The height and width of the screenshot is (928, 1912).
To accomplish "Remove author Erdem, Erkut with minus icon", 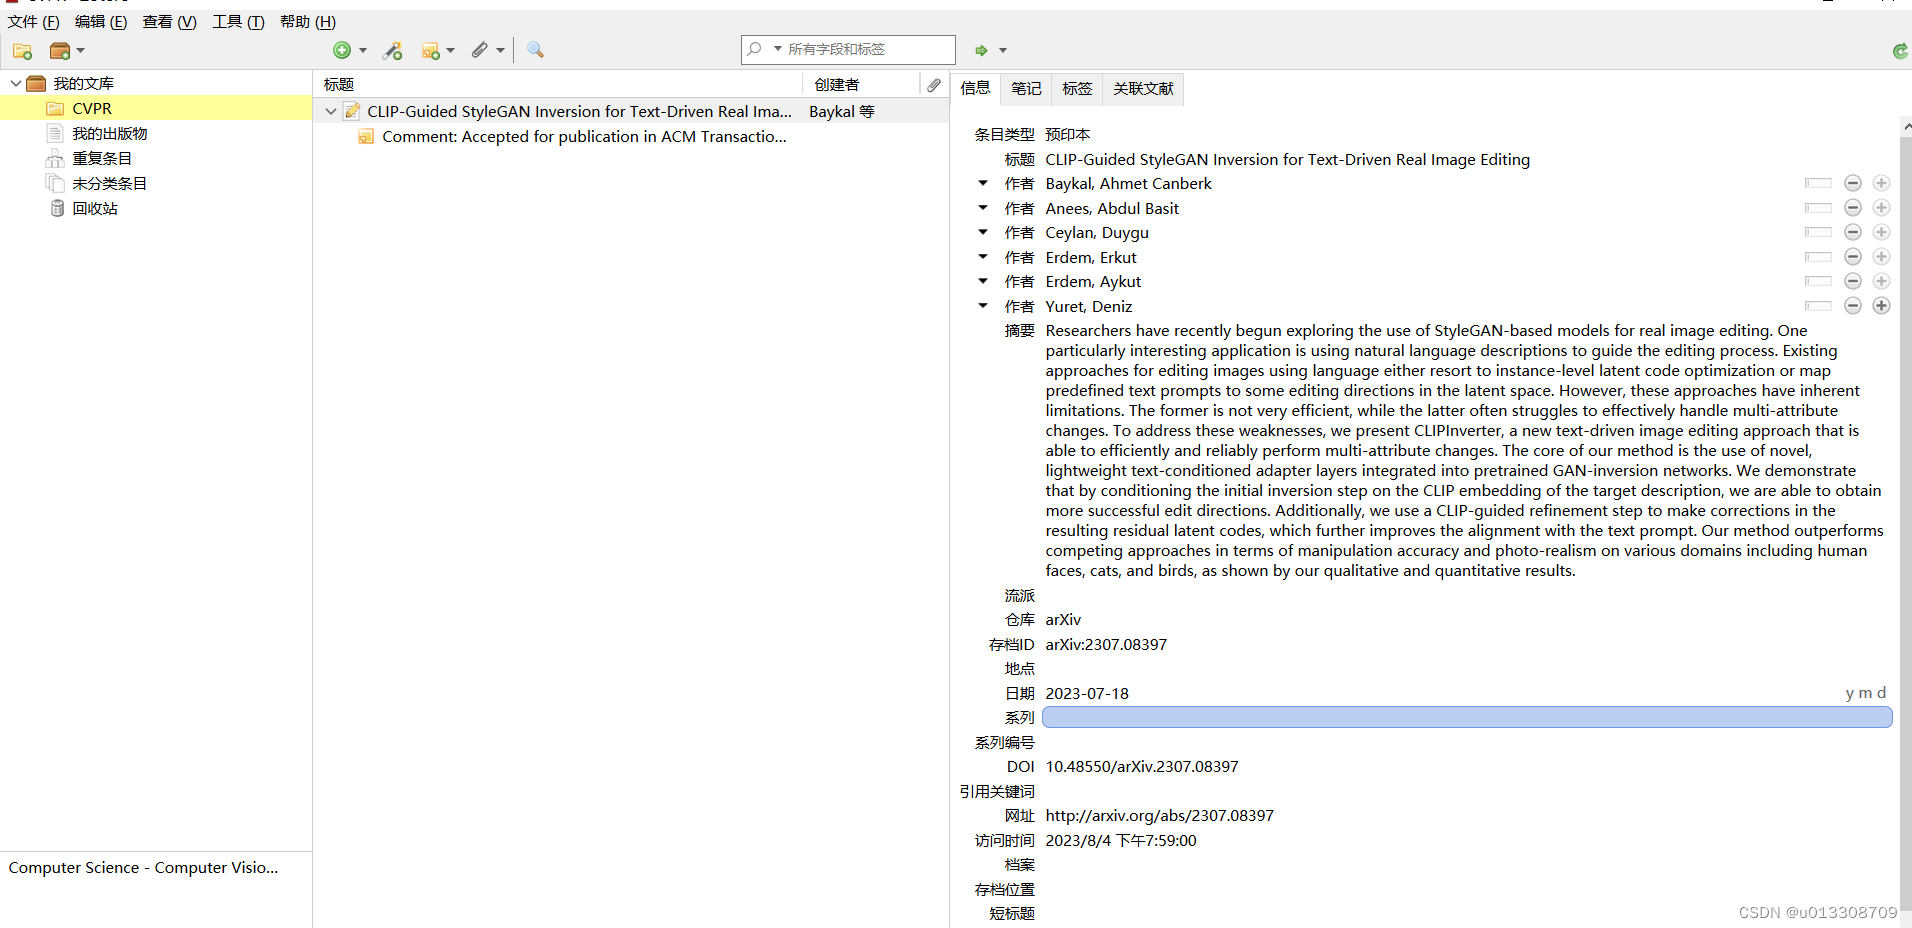I will (x=1853, y=257).
